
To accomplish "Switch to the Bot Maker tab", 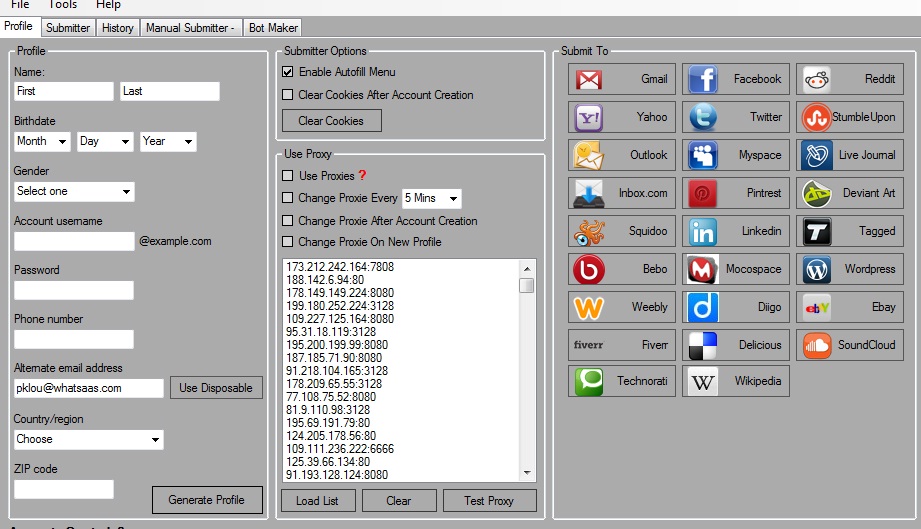I will [x=272, y=28].
